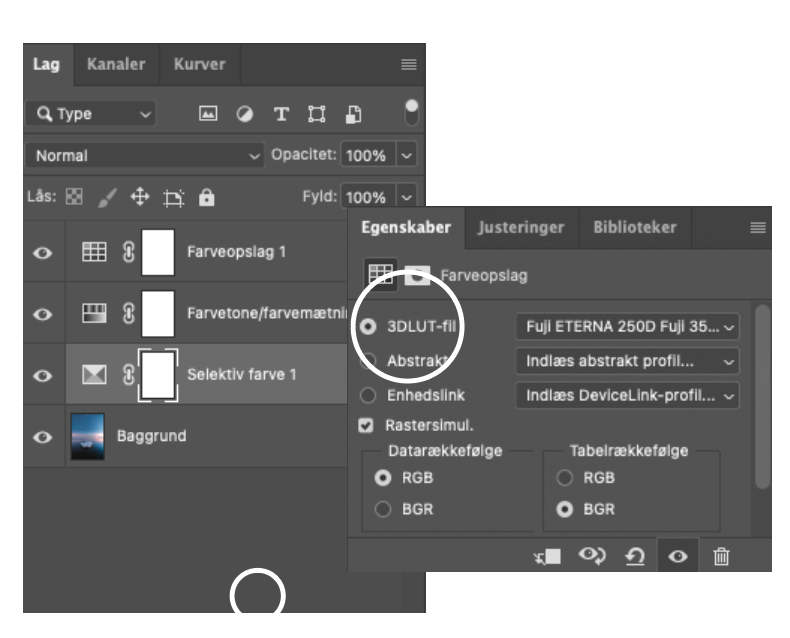The image size is (790, 638).
Task: Click Farveopslag grid icon in Egenskaber
Action: coord(380,275)
